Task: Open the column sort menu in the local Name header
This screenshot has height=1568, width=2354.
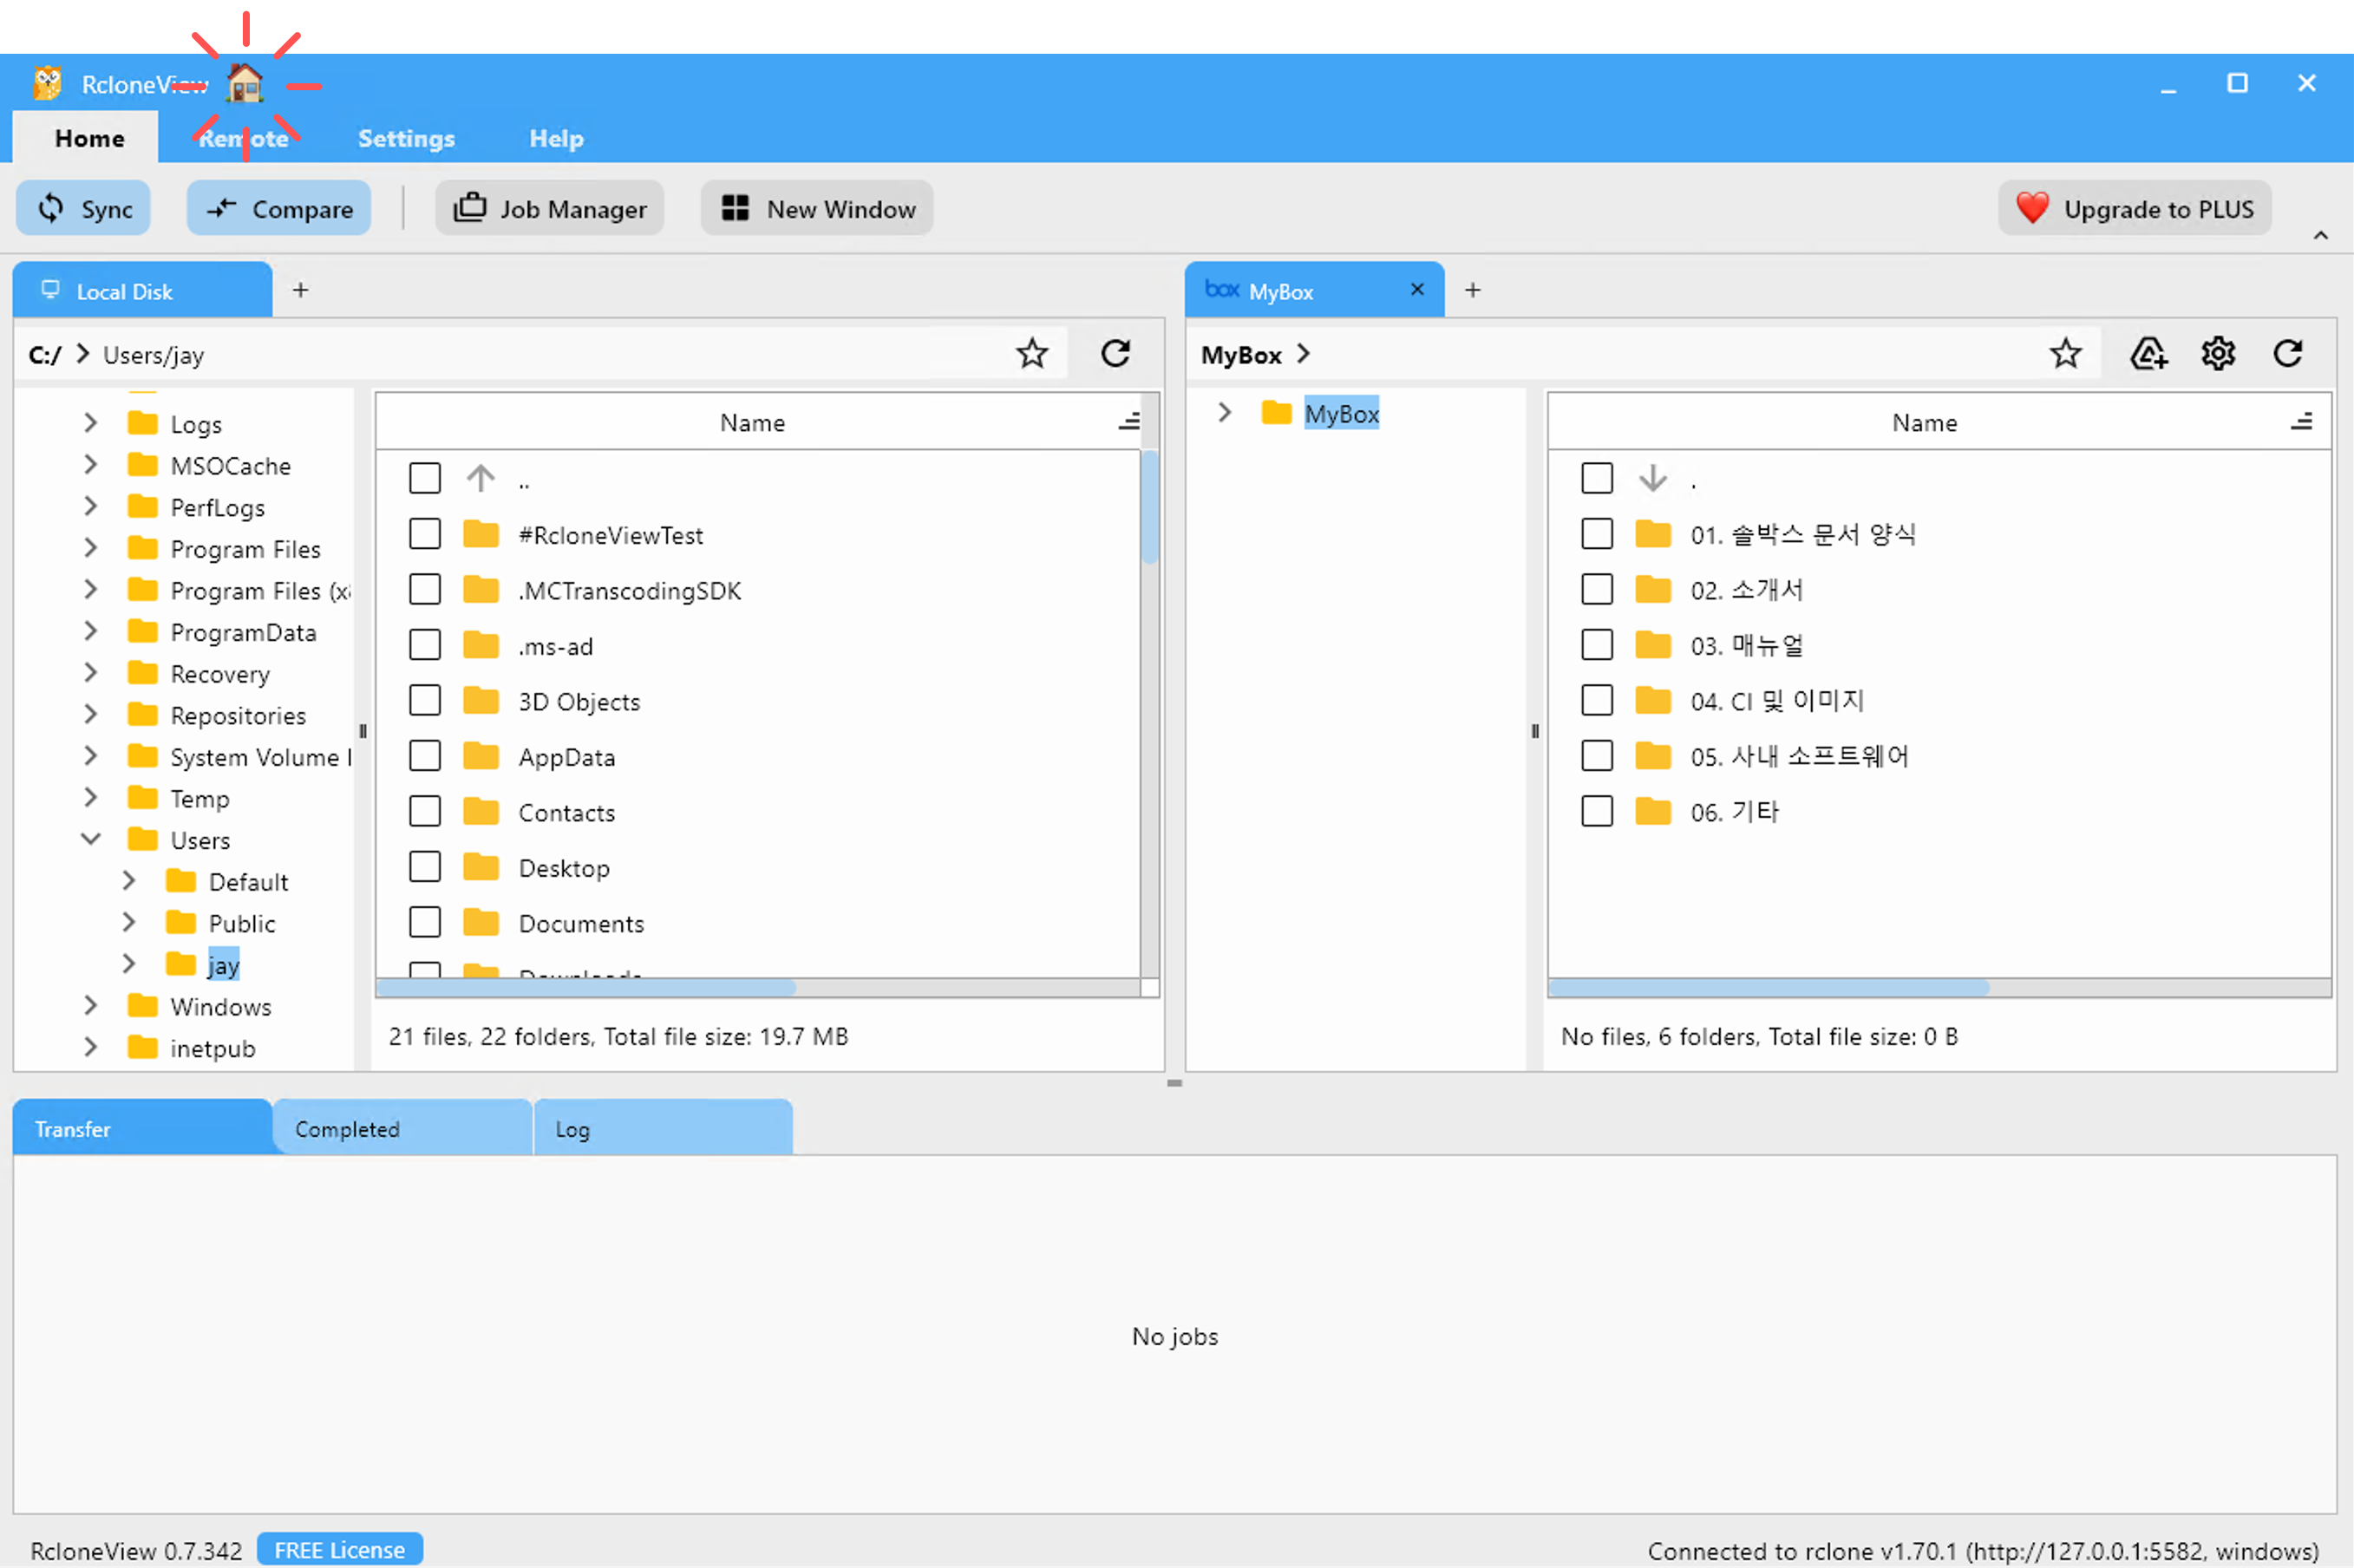Action: click(x=1129, y=422)
